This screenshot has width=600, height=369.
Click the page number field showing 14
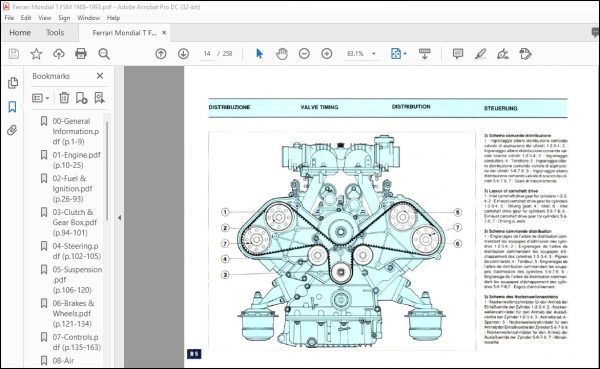207,54
